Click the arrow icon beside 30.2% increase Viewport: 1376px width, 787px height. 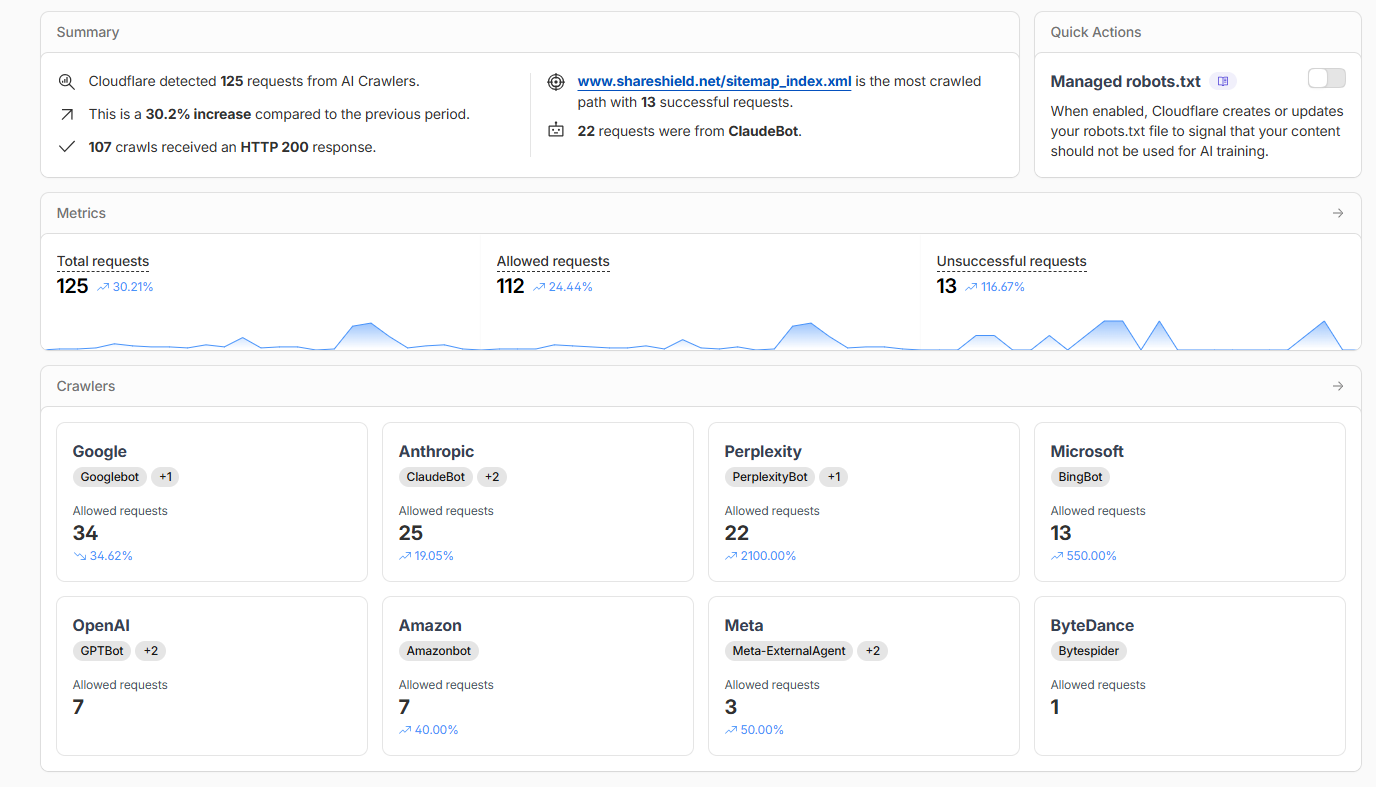(67, 115)
